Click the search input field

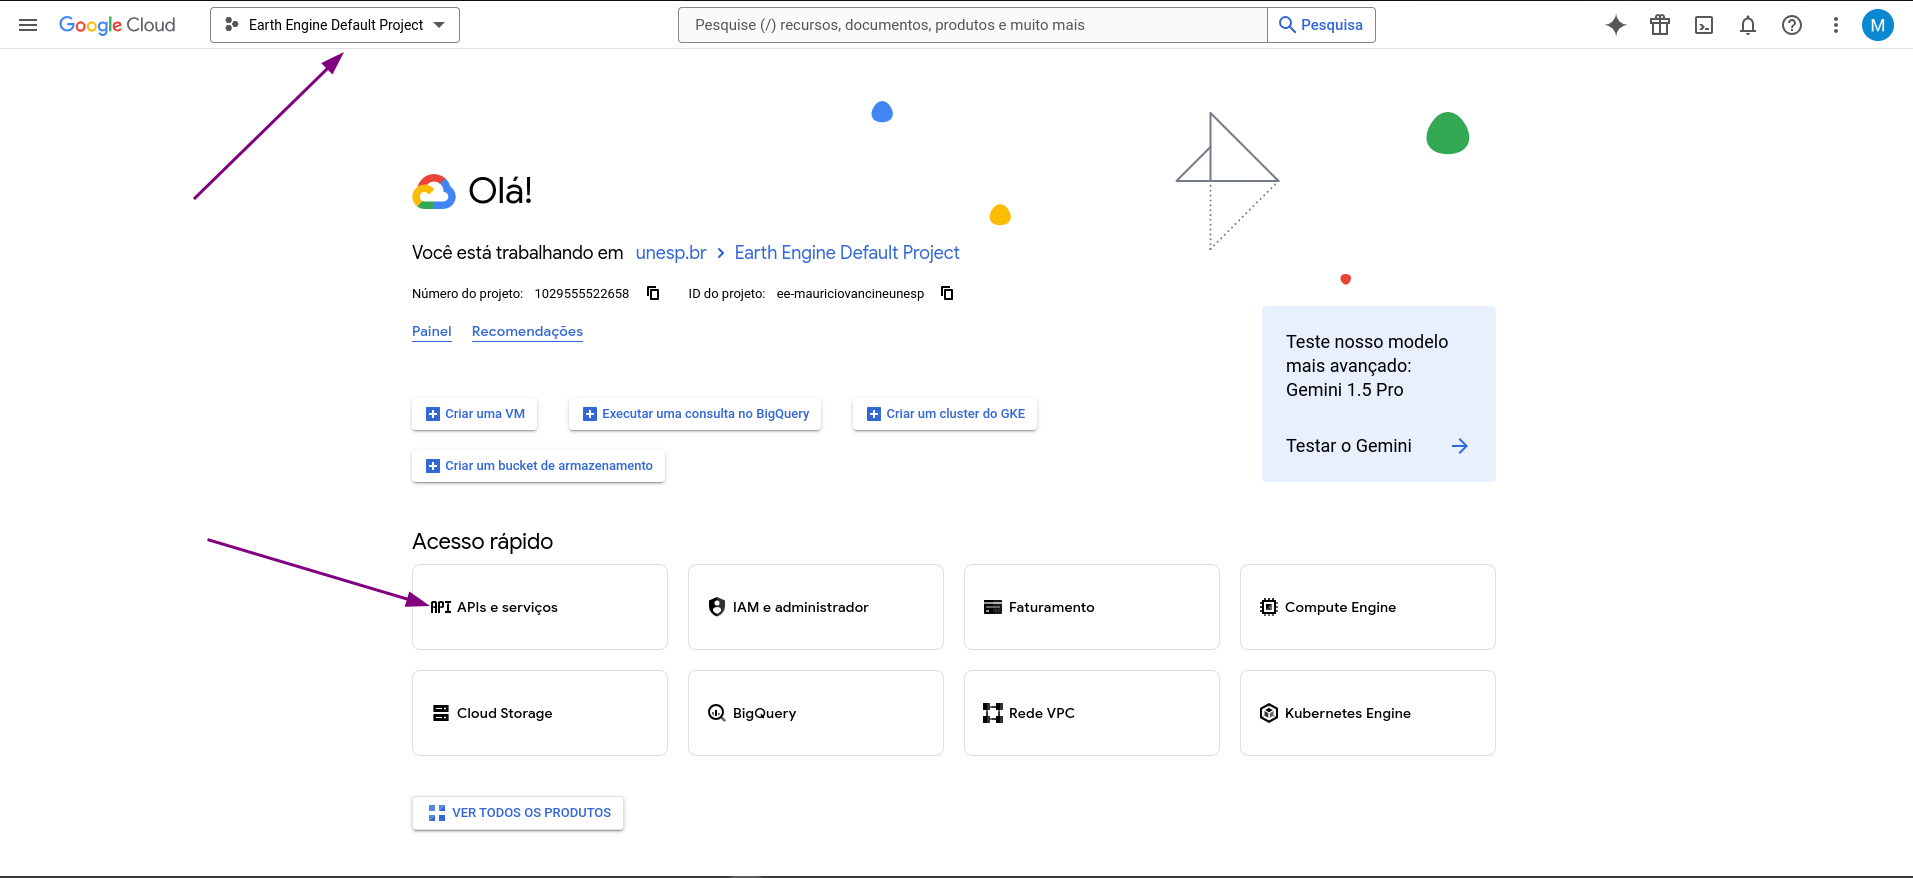[972, 25]
